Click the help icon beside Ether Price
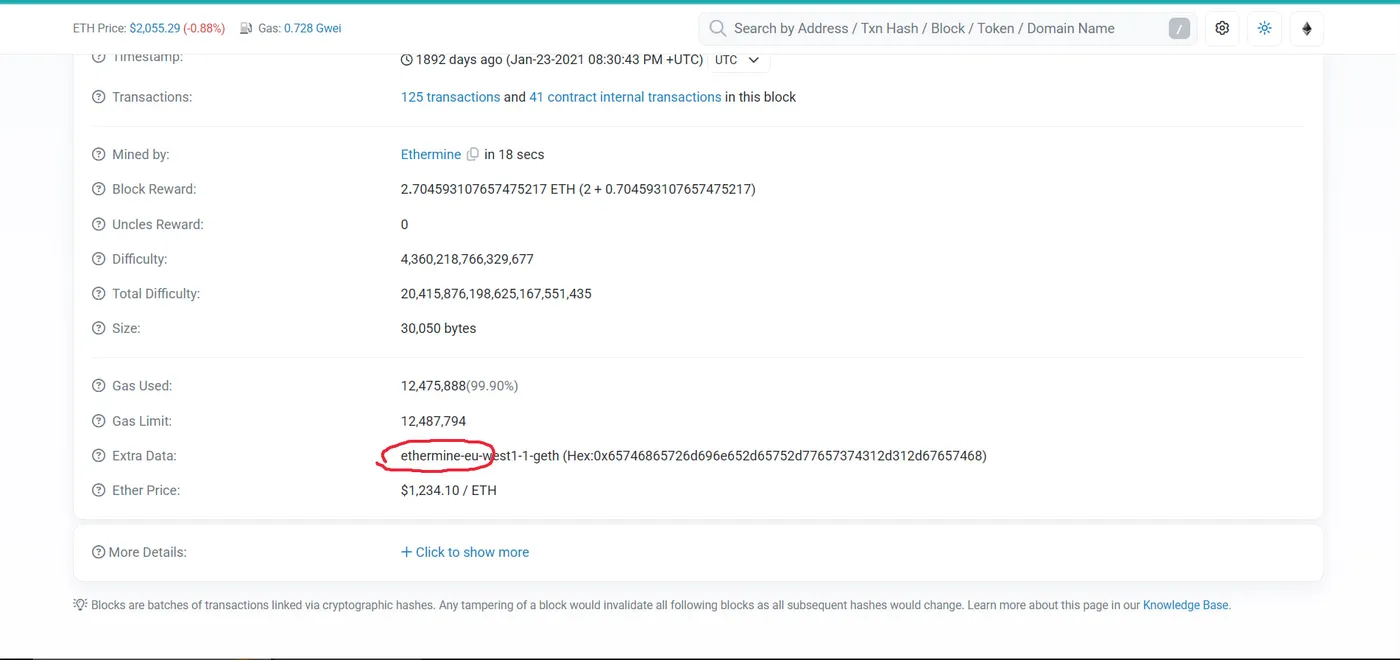This screenshot has width=1400, height=660. (98, 490)
